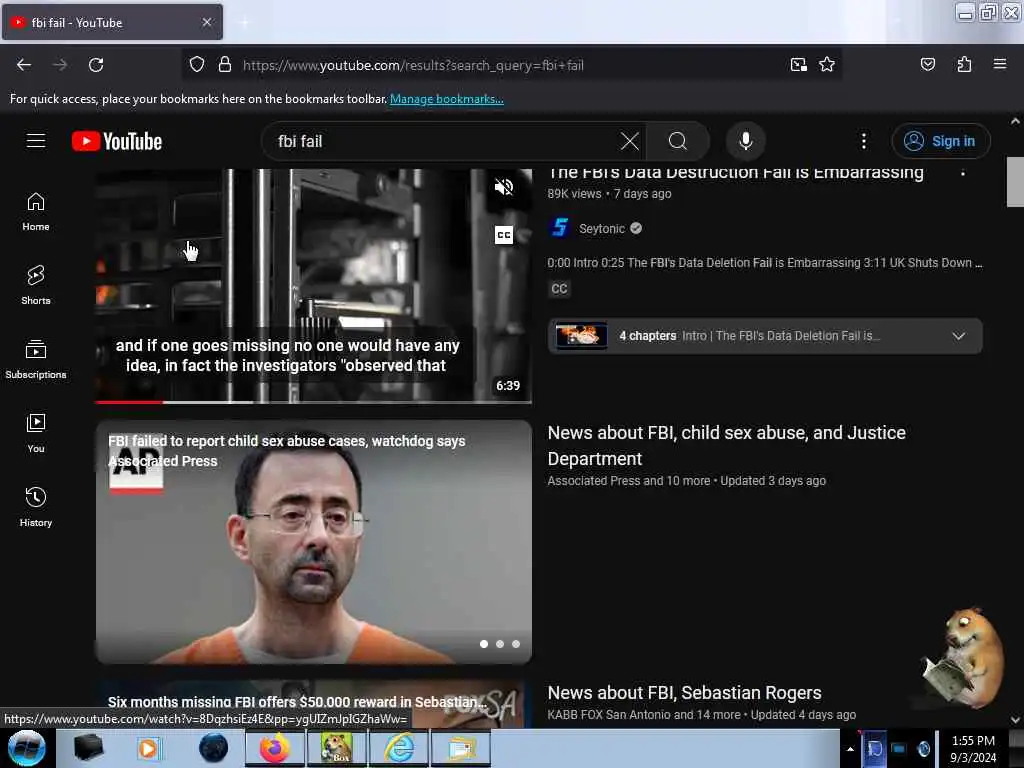The width and height of the screenshot is (1024, 768).
Task: Open News about FBI, child sex abuse heading
Action: (x=726, y=445)
